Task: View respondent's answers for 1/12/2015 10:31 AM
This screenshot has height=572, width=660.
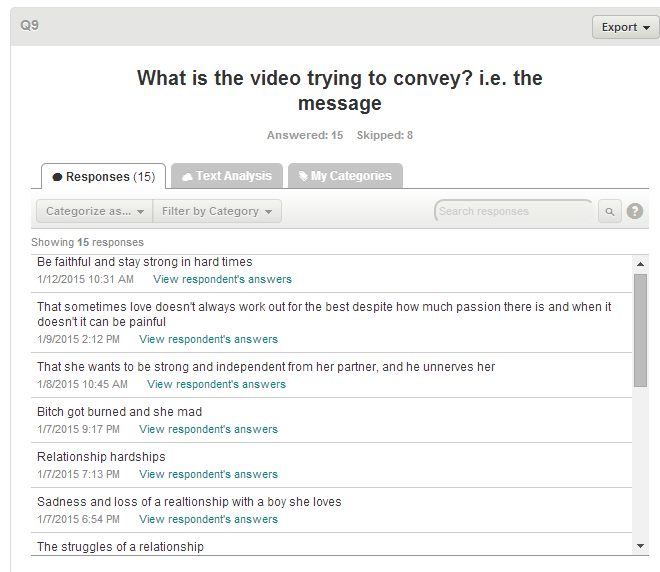Action: [x=222, y=279]
